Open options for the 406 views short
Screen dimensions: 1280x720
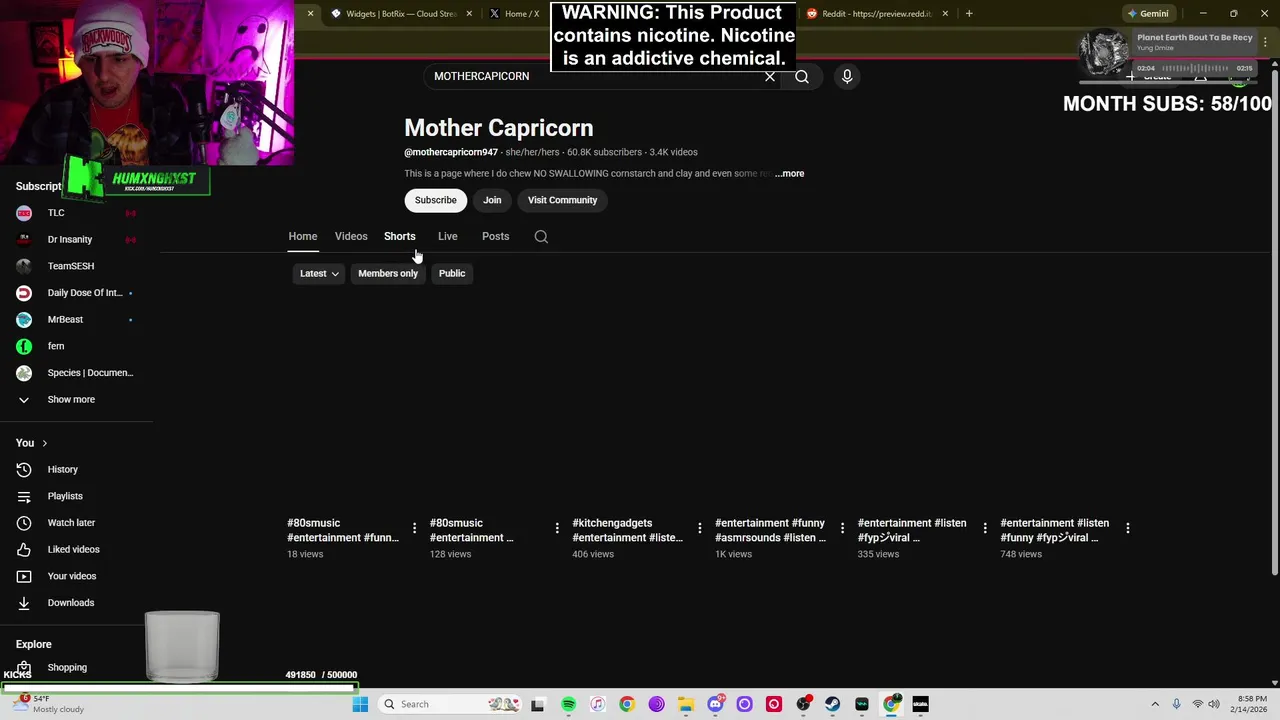pyautogui.click(x=699, y=528)
